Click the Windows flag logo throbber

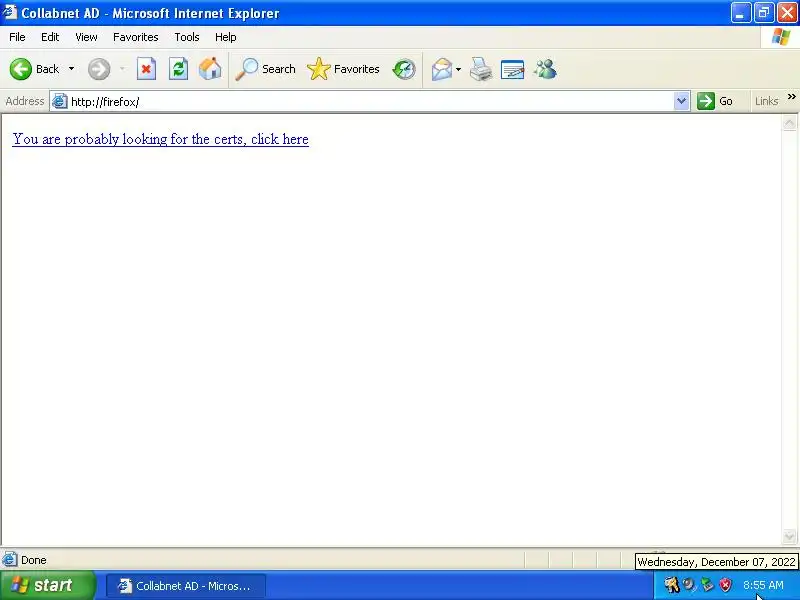[781, 37]
